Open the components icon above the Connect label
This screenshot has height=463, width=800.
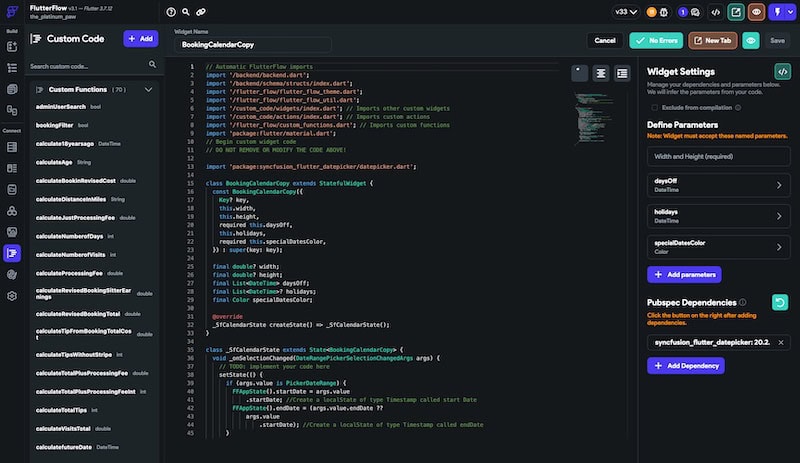tap(12, 110)
